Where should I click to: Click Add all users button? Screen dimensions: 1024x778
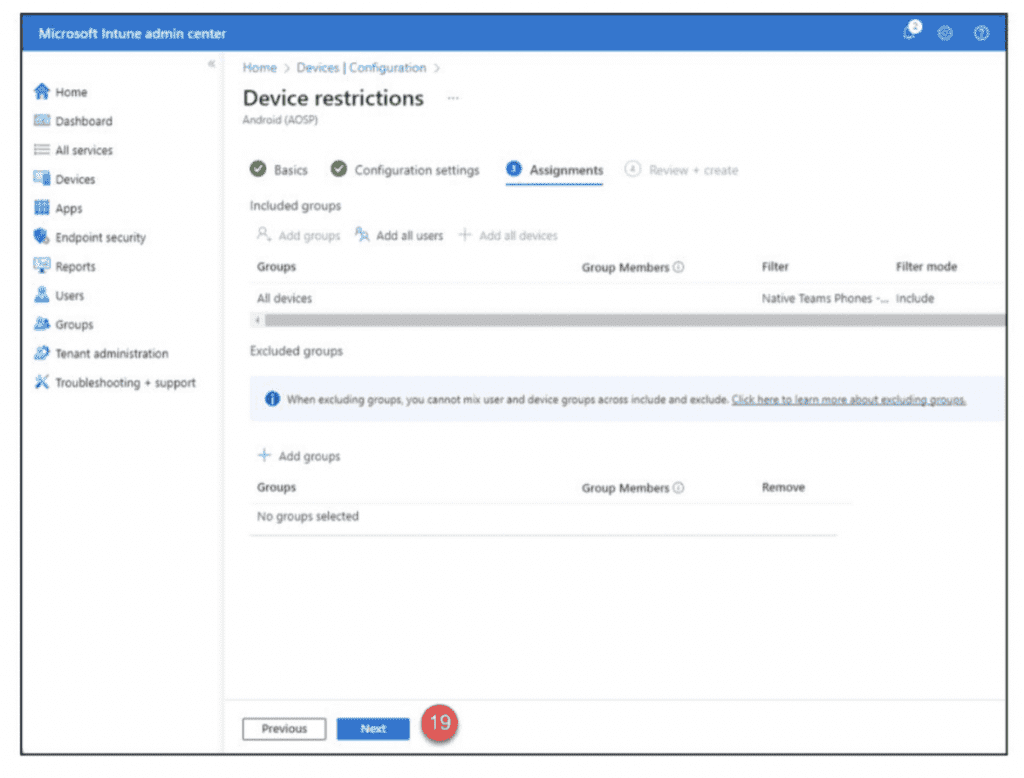click(x=398, y=235)
